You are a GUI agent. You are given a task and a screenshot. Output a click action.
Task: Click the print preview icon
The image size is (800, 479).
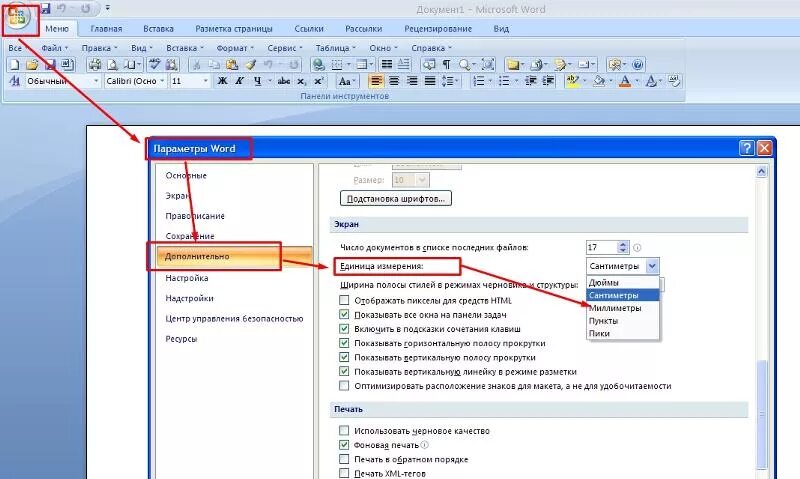pyautogui.click(x=112, y=65)
